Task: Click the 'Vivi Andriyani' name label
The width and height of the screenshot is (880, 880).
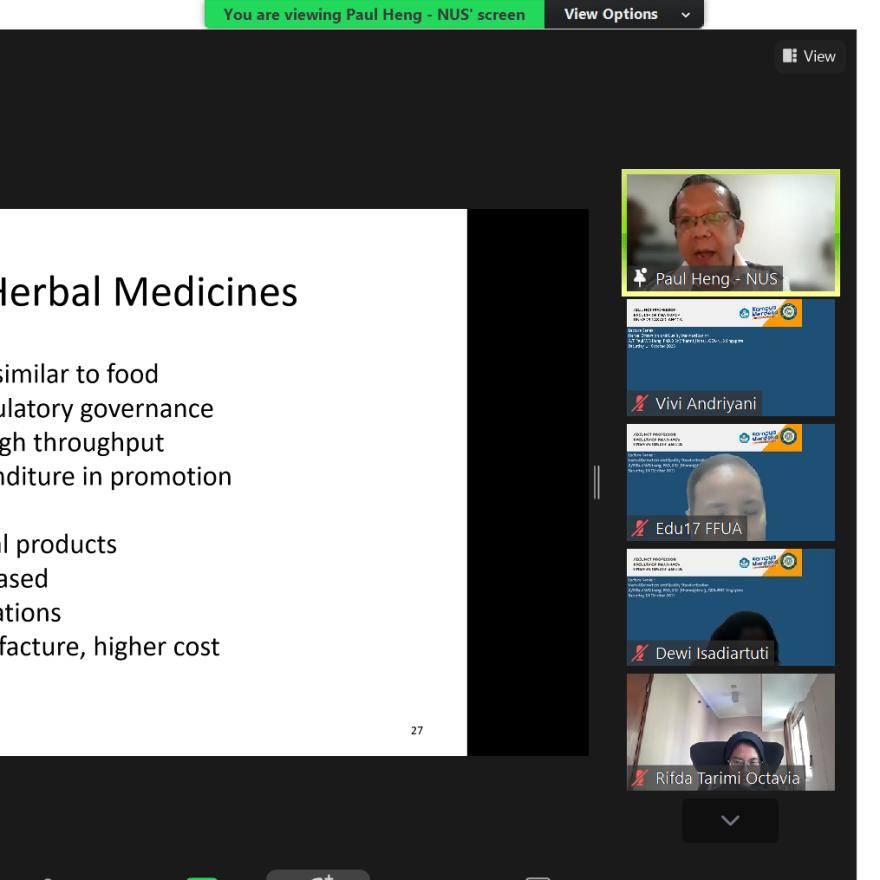Action: coord(705,404)
